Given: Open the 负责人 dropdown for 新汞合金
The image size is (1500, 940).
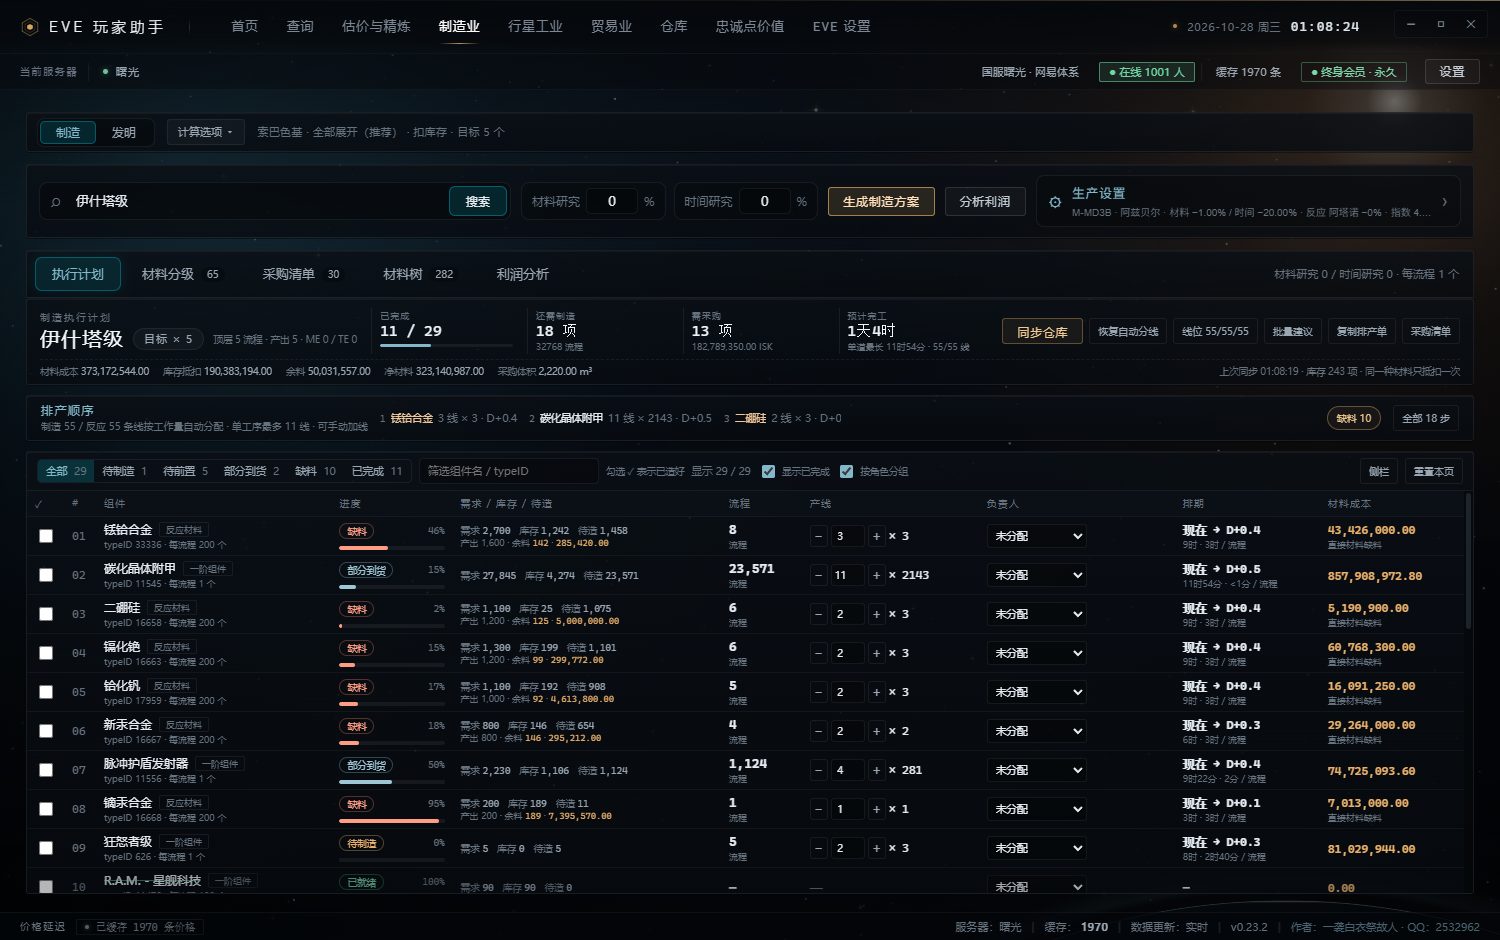Looking at the screenshot, I should [x=1037, y=731].
